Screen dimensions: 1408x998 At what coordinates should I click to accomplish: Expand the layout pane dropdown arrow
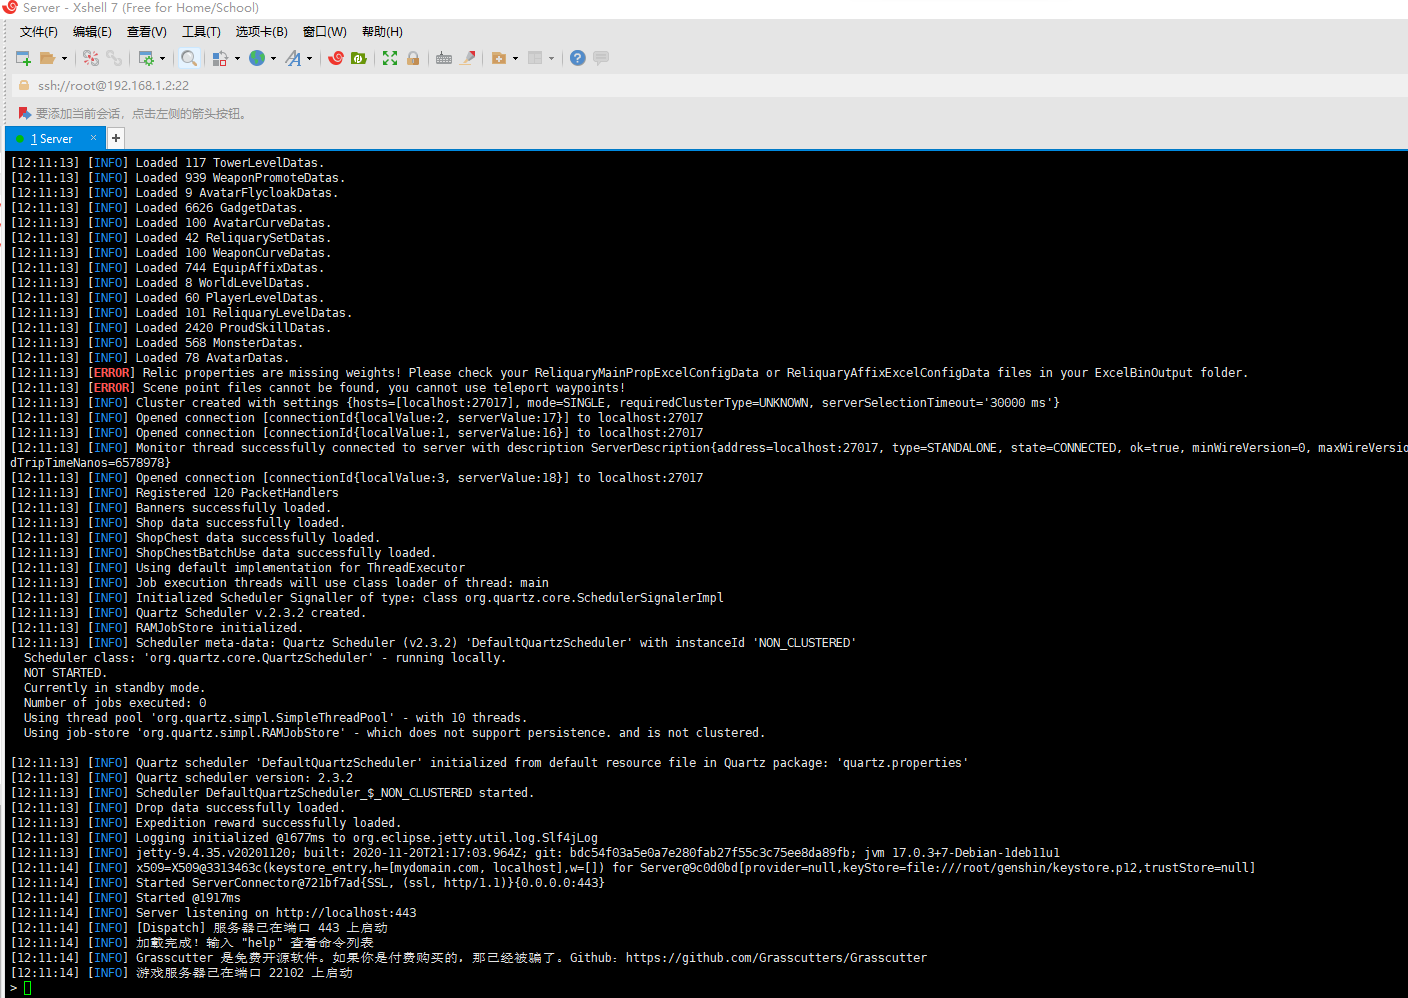click(552, 58)
